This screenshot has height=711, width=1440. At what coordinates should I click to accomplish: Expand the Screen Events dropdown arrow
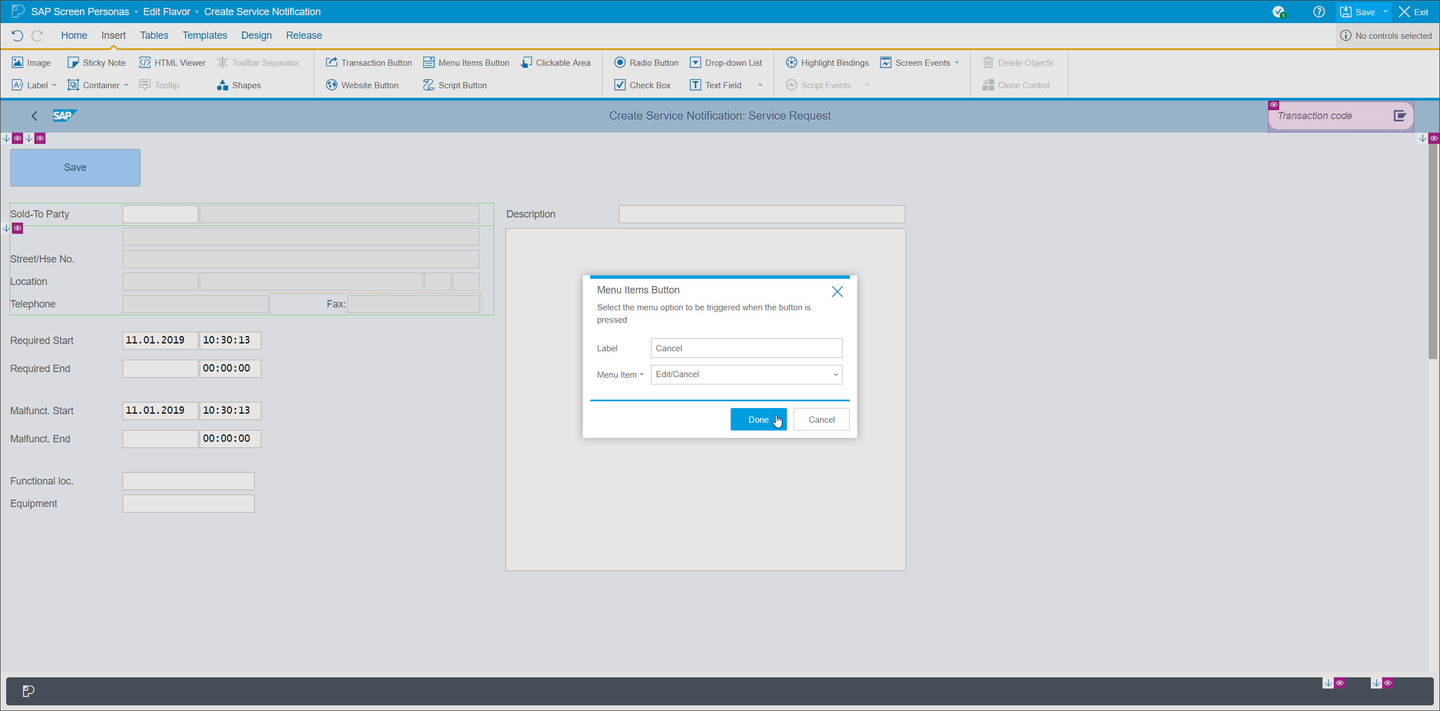tap(957, 62)
